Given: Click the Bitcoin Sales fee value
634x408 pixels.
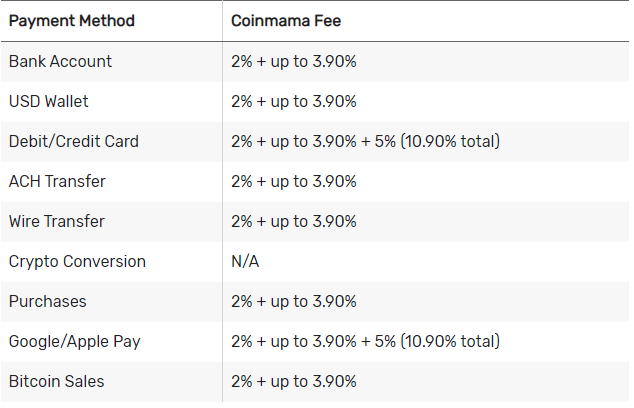Looking at the screenshot, I should click(294, 382).
